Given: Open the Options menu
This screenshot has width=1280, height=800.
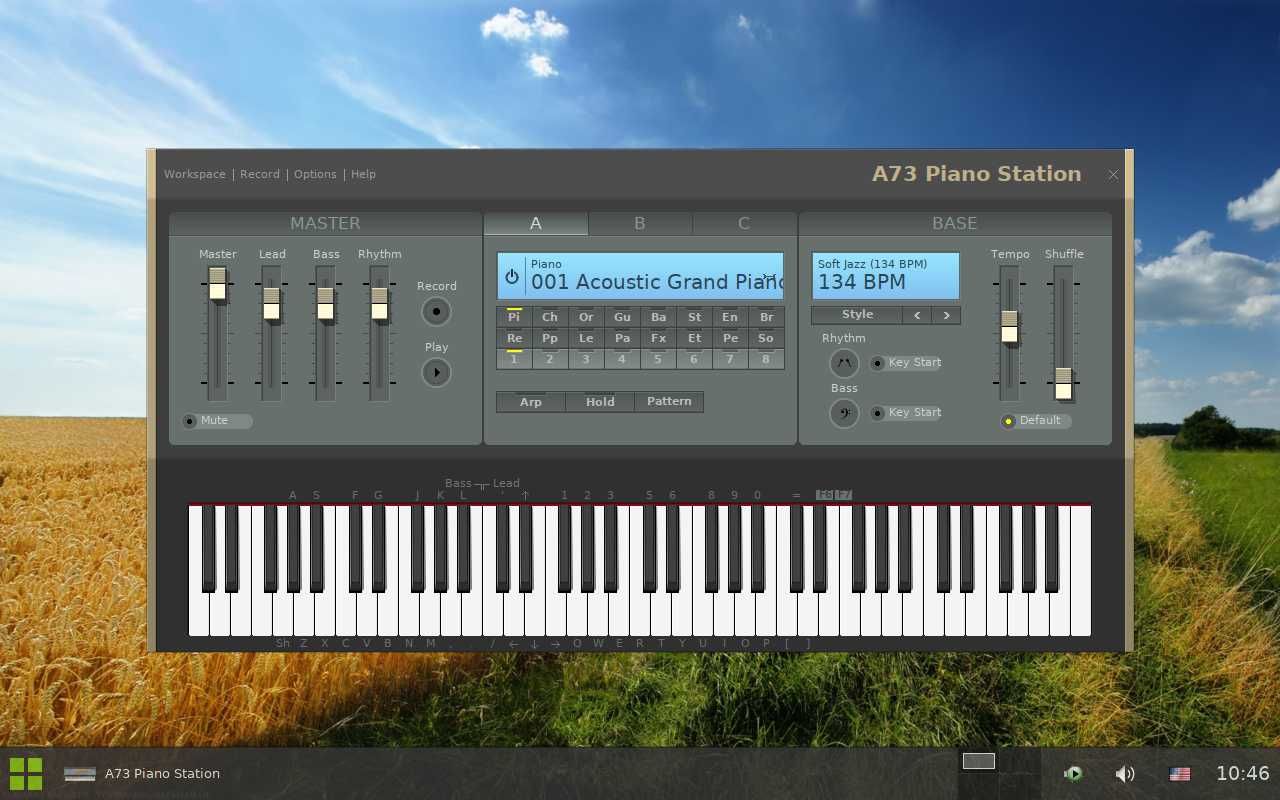Looking at the screenshot, I should point(315,174).
